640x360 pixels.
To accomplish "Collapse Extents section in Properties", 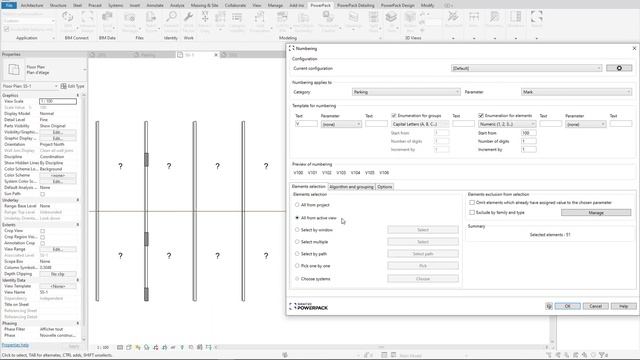I will click(78, 224).
